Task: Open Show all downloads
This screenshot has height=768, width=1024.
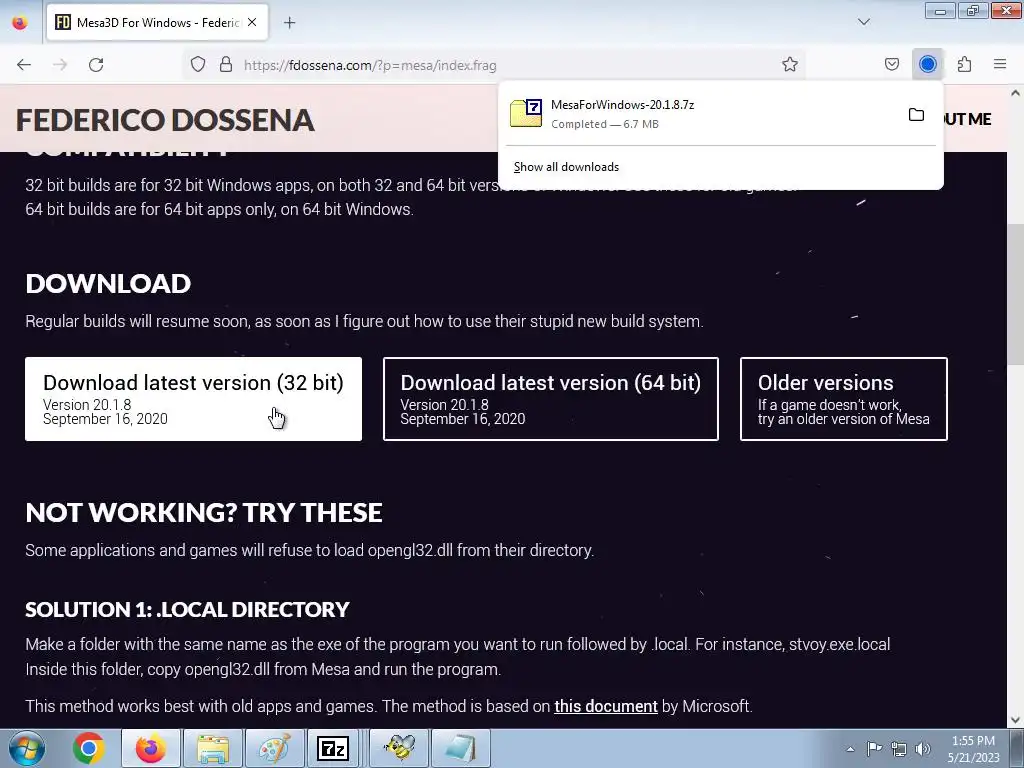Action: pyautogui.click(x=566, y=167)
